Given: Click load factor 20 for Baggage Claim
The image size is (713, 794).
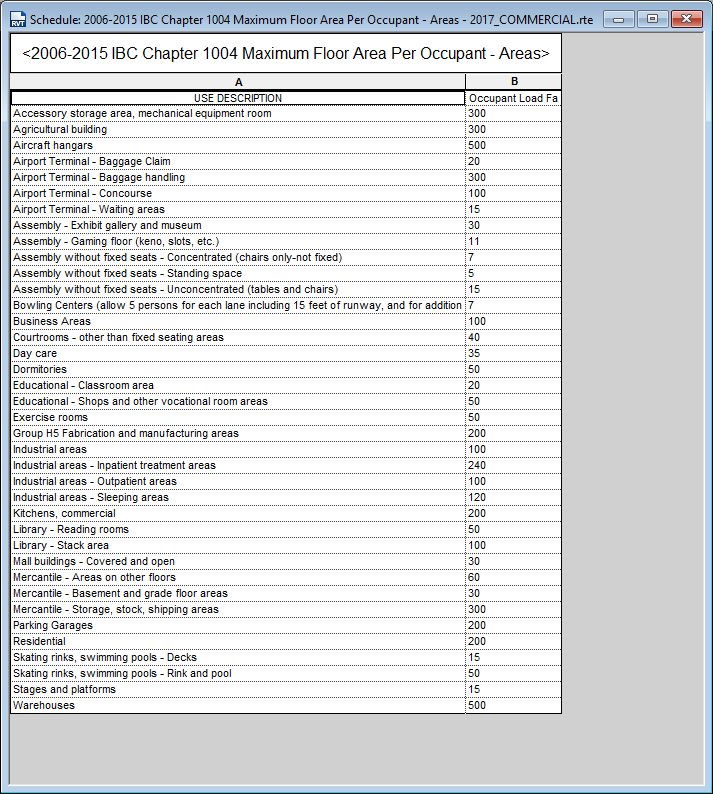Looking at the screenshot, I should (x=513, y=162).
